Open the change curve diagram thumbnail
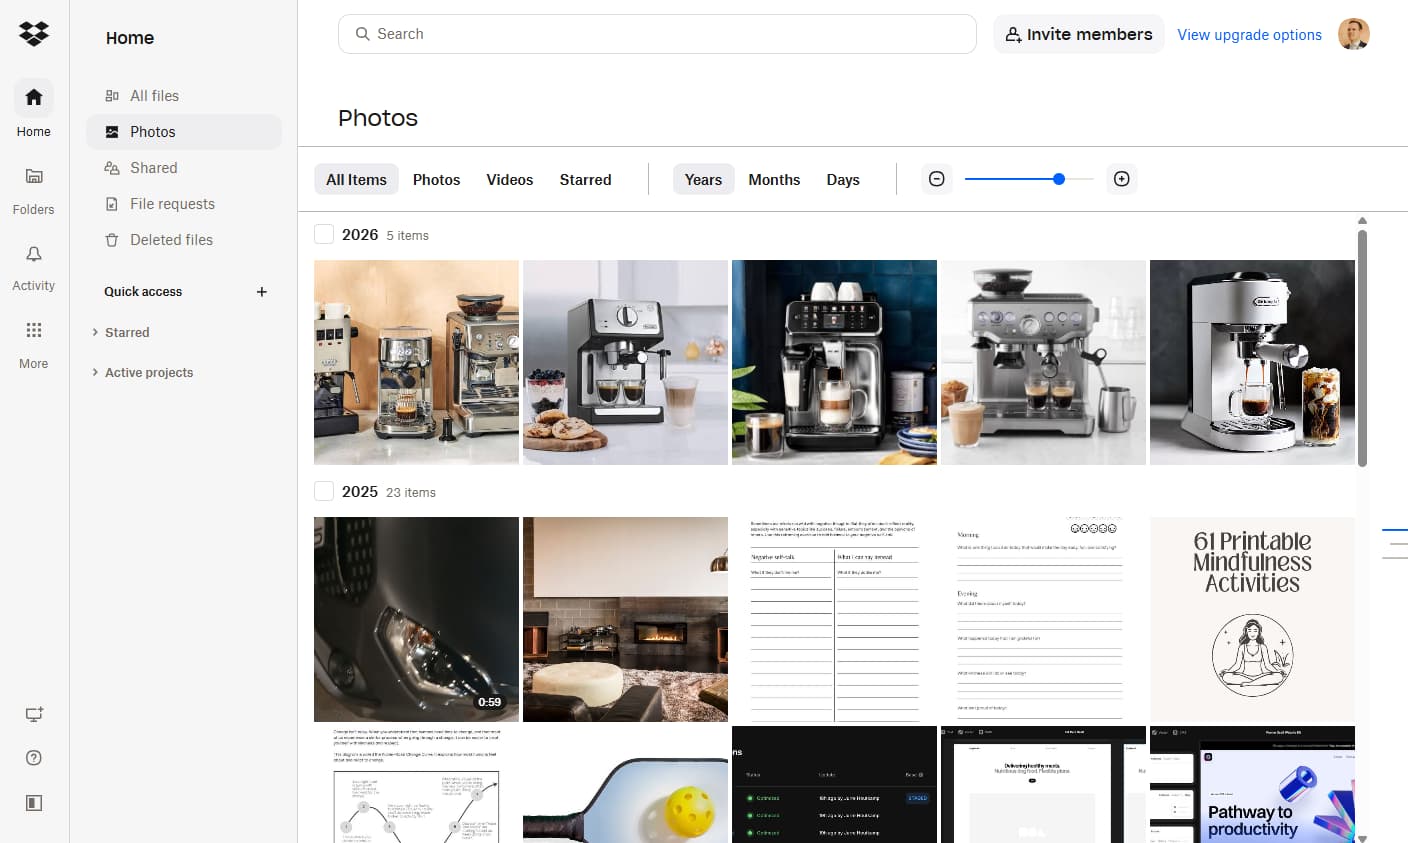The width and height of the screenshot is (1408, 843). pos(416,784)
